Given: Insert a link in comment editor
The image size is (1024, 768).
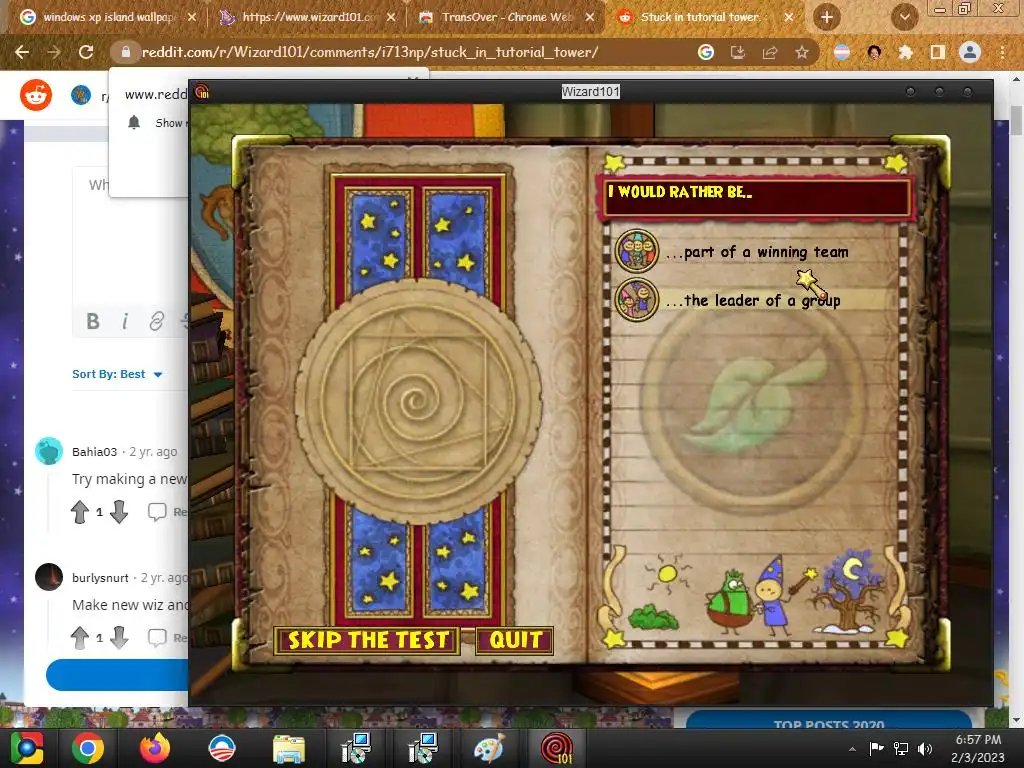Looking at the screenshot, I should coord(157,321).
